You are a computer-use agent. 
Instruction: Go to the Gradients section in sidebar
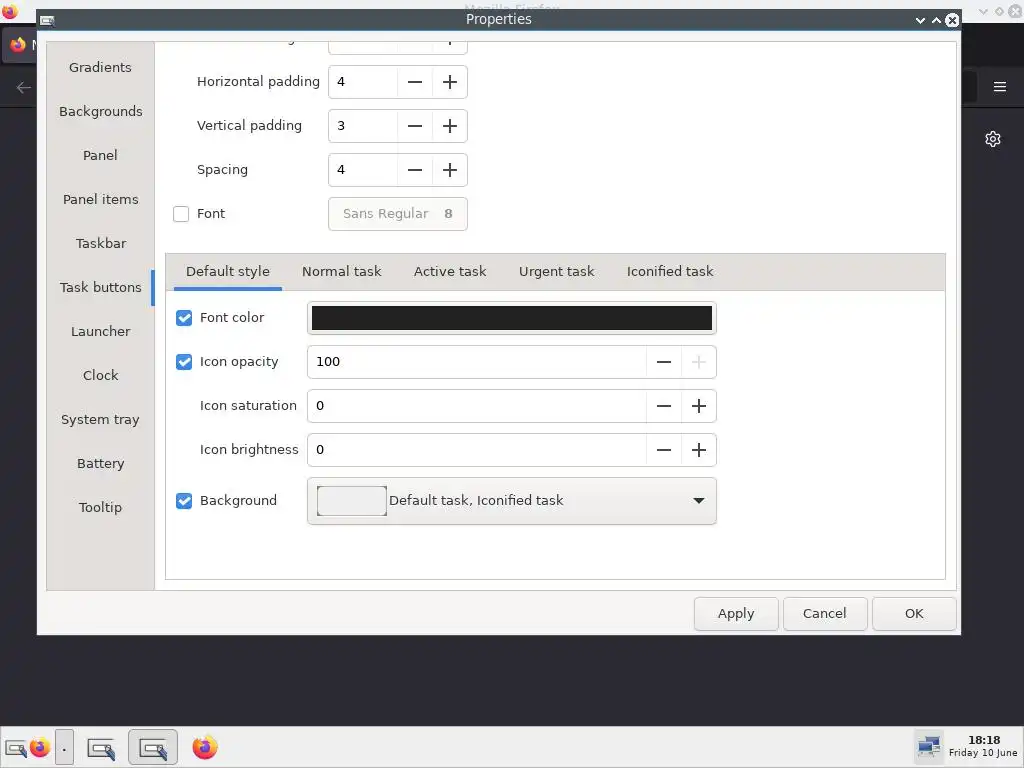101,67
